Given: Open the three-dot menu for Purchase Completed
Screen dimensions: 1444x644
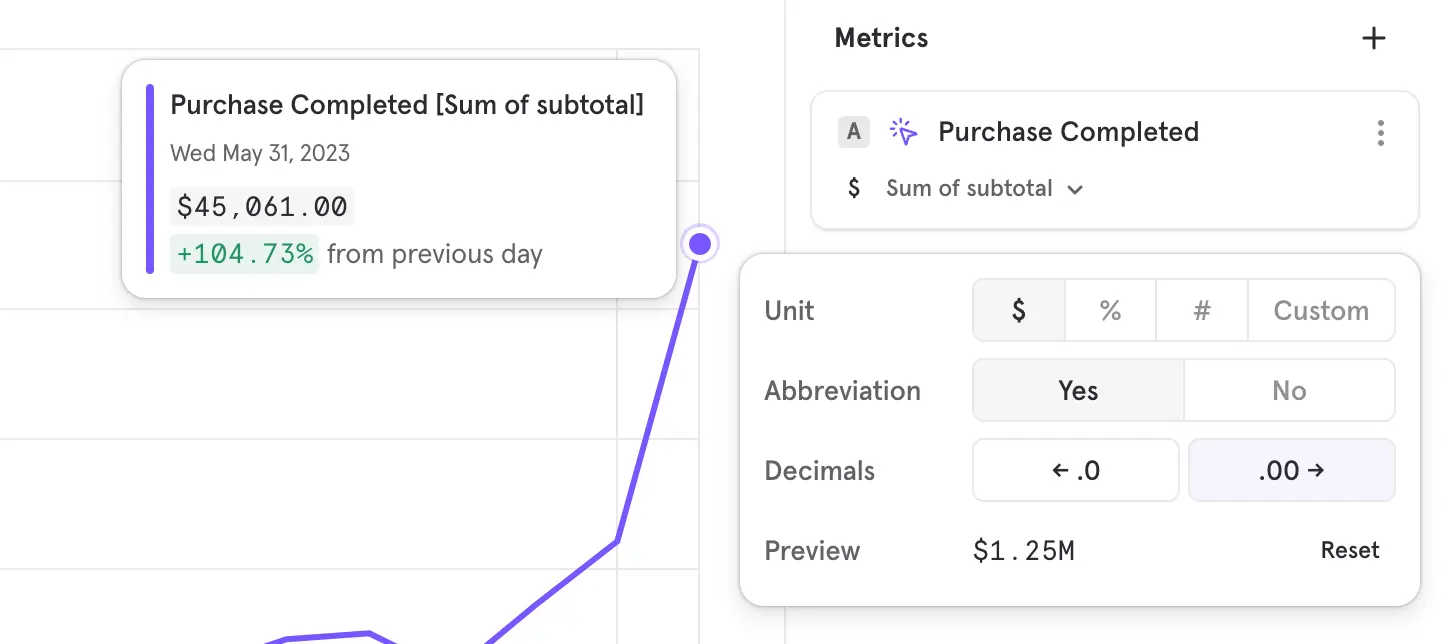Looking at the screenshot, I should (x=1381, y=132).
